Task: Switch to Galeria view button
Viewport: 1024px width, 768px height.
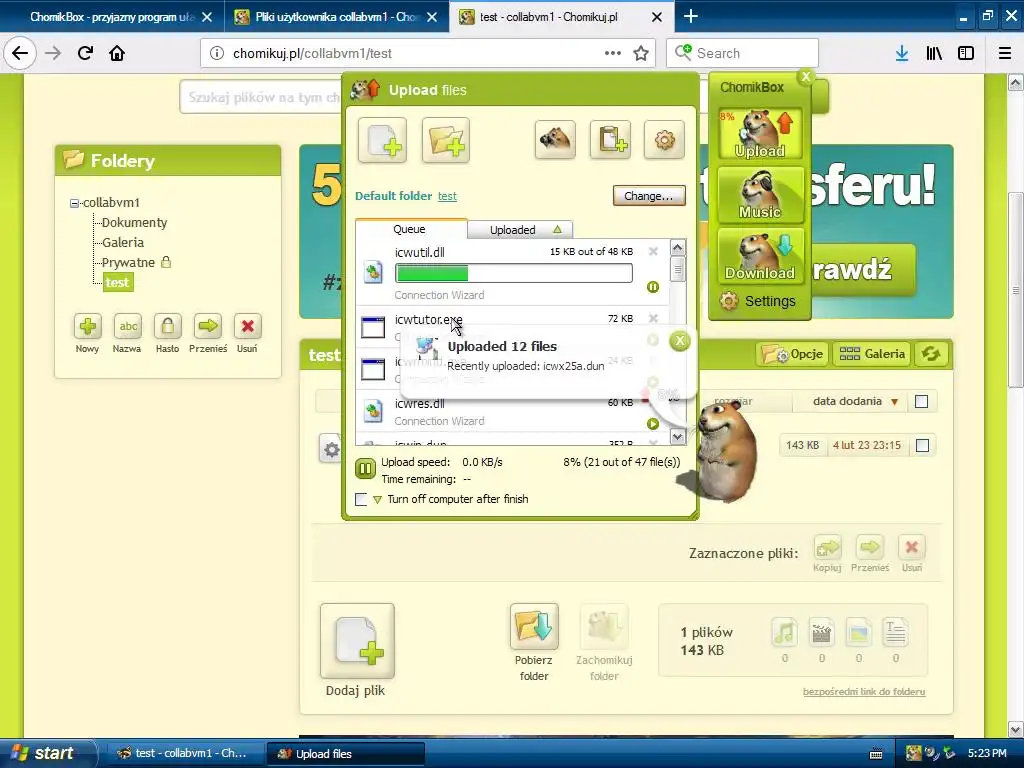Action: [872, 354]
